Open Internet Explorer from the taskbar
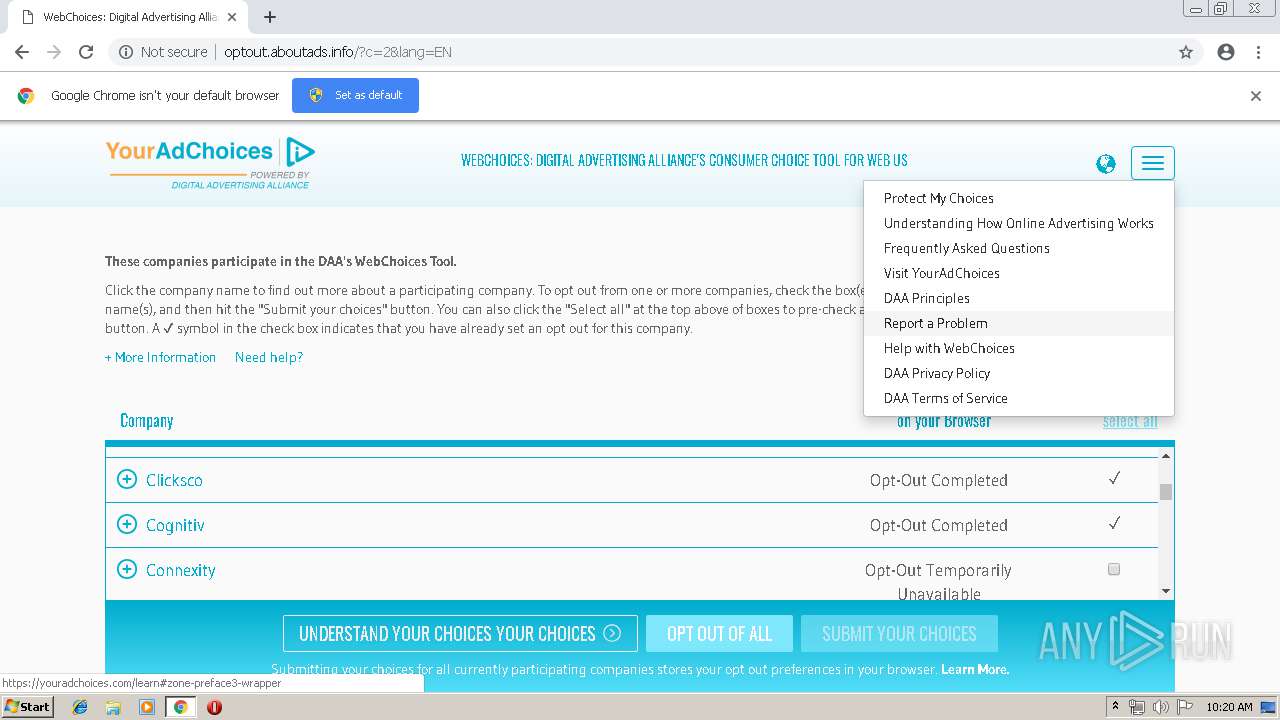 80,707
